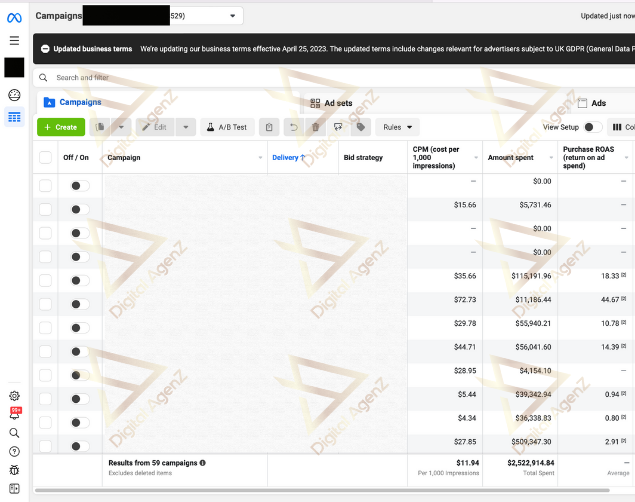Click the info icon beside Results from 59 campaigns

202,463
